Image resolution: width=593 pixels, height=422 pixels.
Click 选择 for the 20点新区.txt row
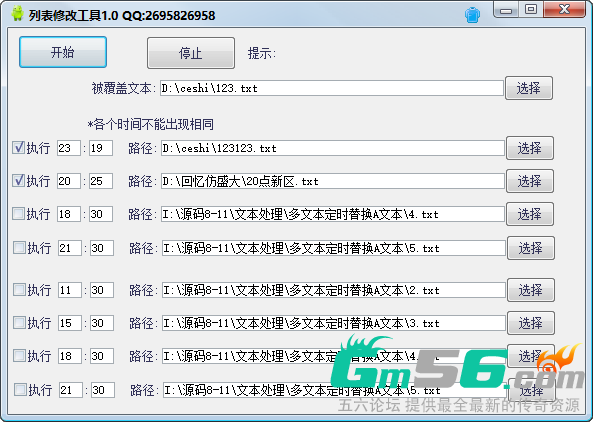click(x=530, y=181)
